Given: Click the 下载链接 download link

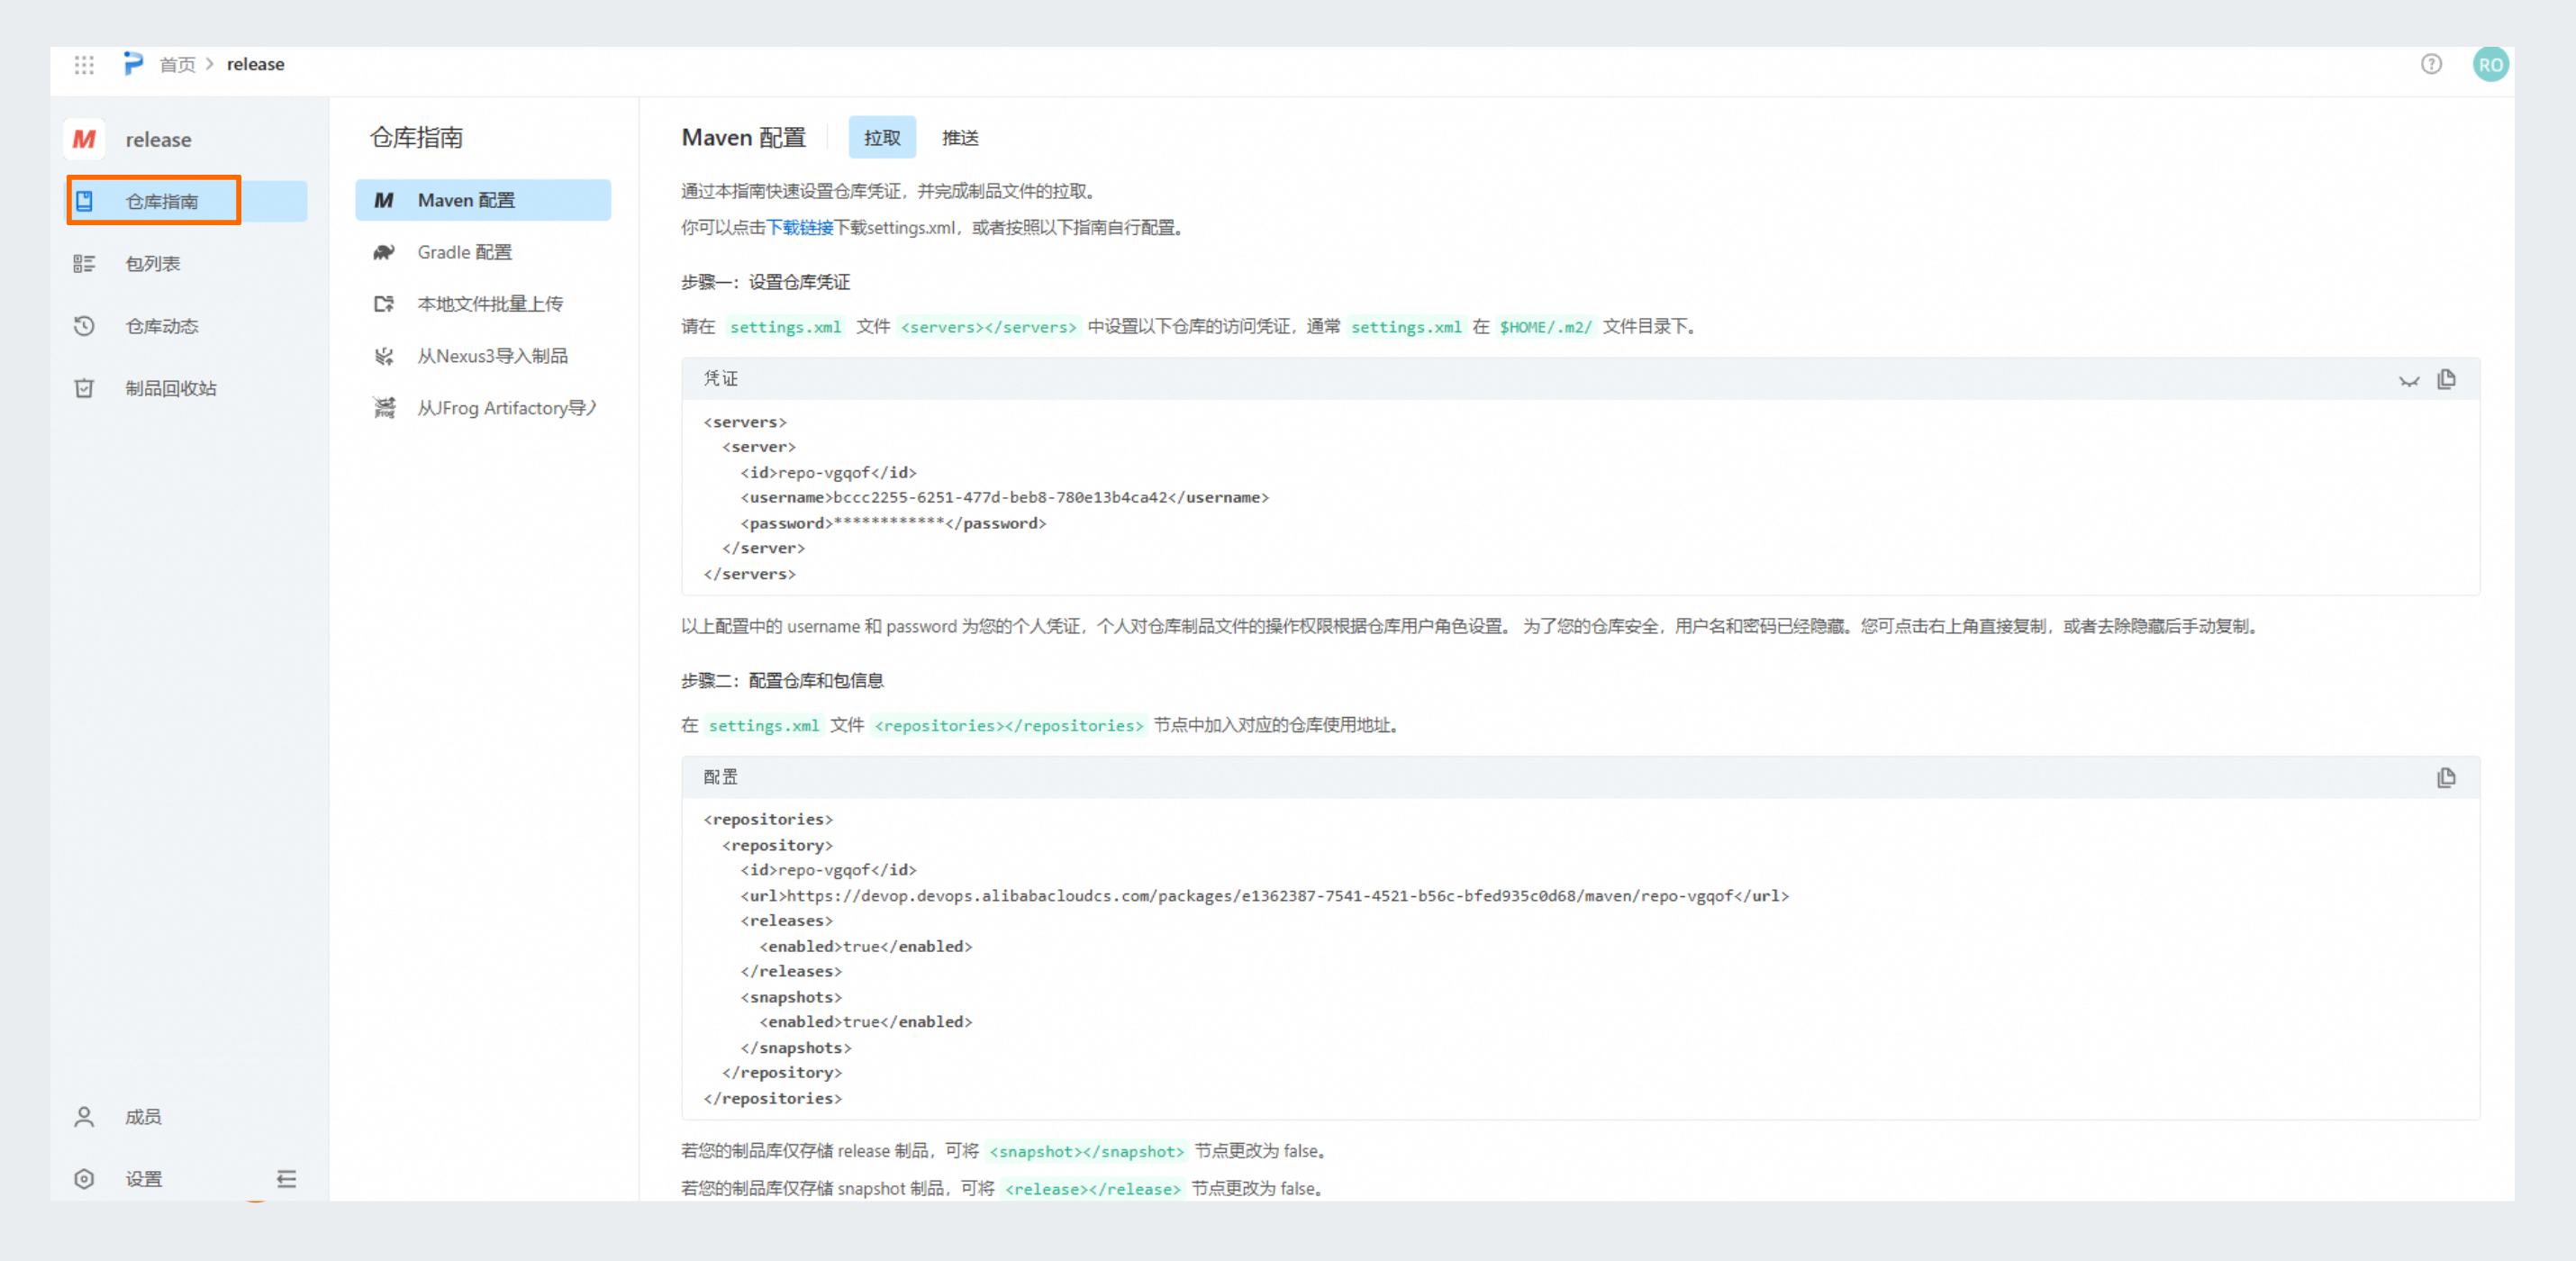Looking at the screenshot, I should [799, 228].
